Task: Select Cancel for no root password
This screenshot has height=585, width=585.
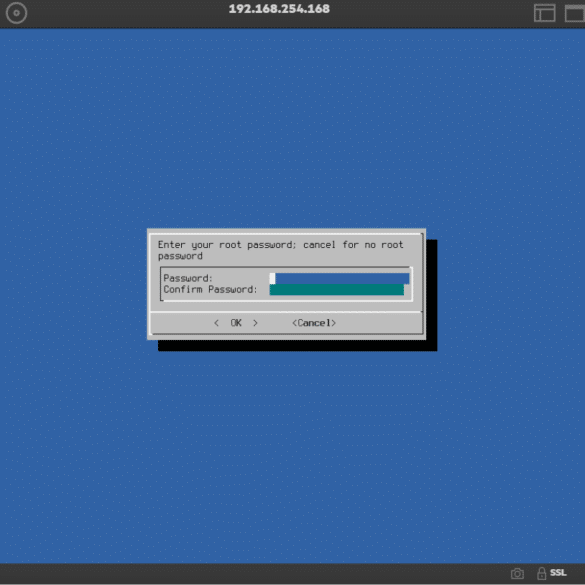Action: click(314, 323)
